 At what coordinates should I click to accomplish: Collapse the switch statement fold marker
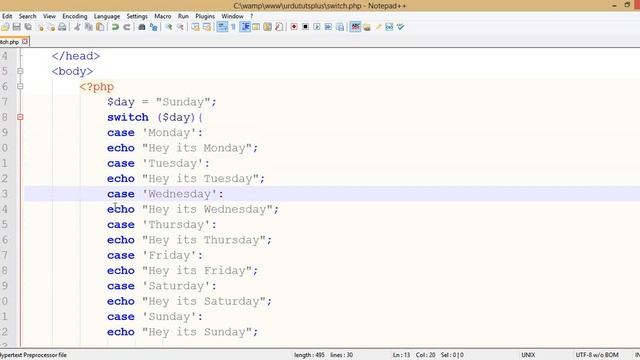click(x=20, y=117)
